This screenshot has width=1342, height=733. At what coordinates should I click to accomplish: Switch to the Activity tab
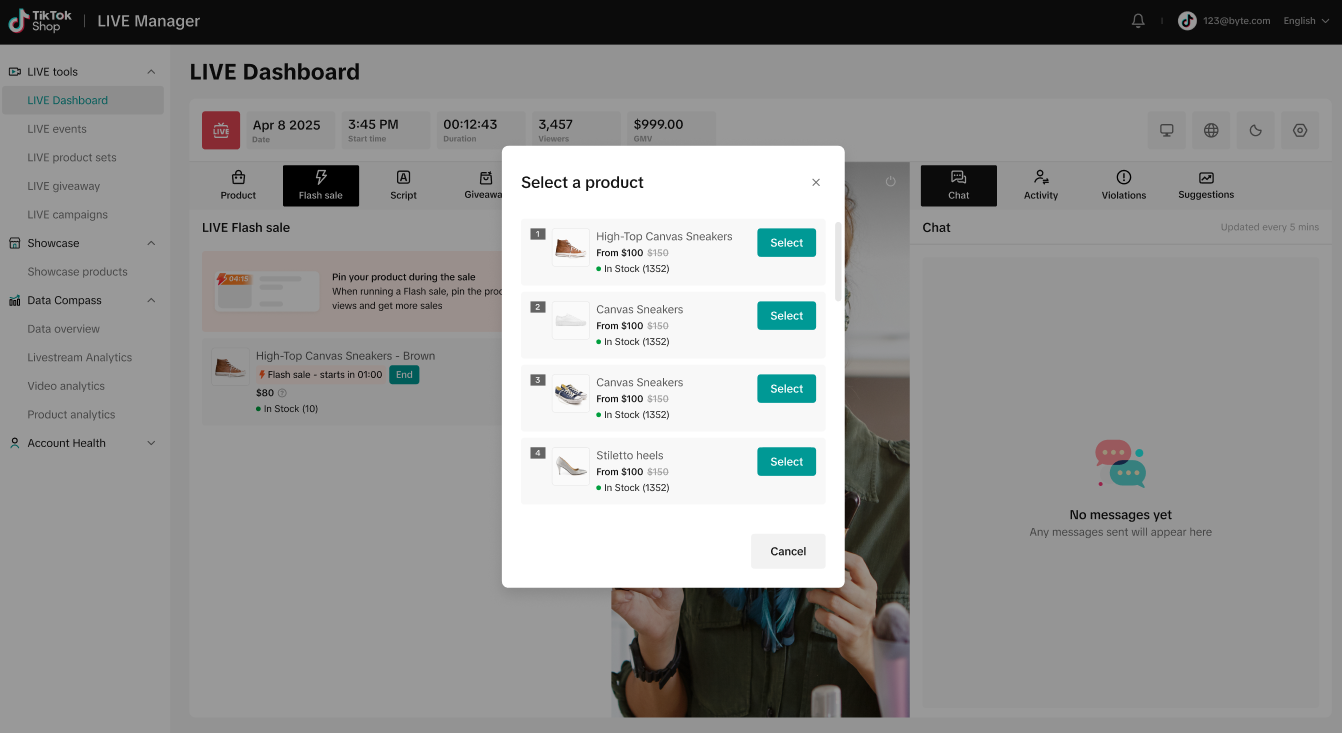click(x=1041, y=185)
